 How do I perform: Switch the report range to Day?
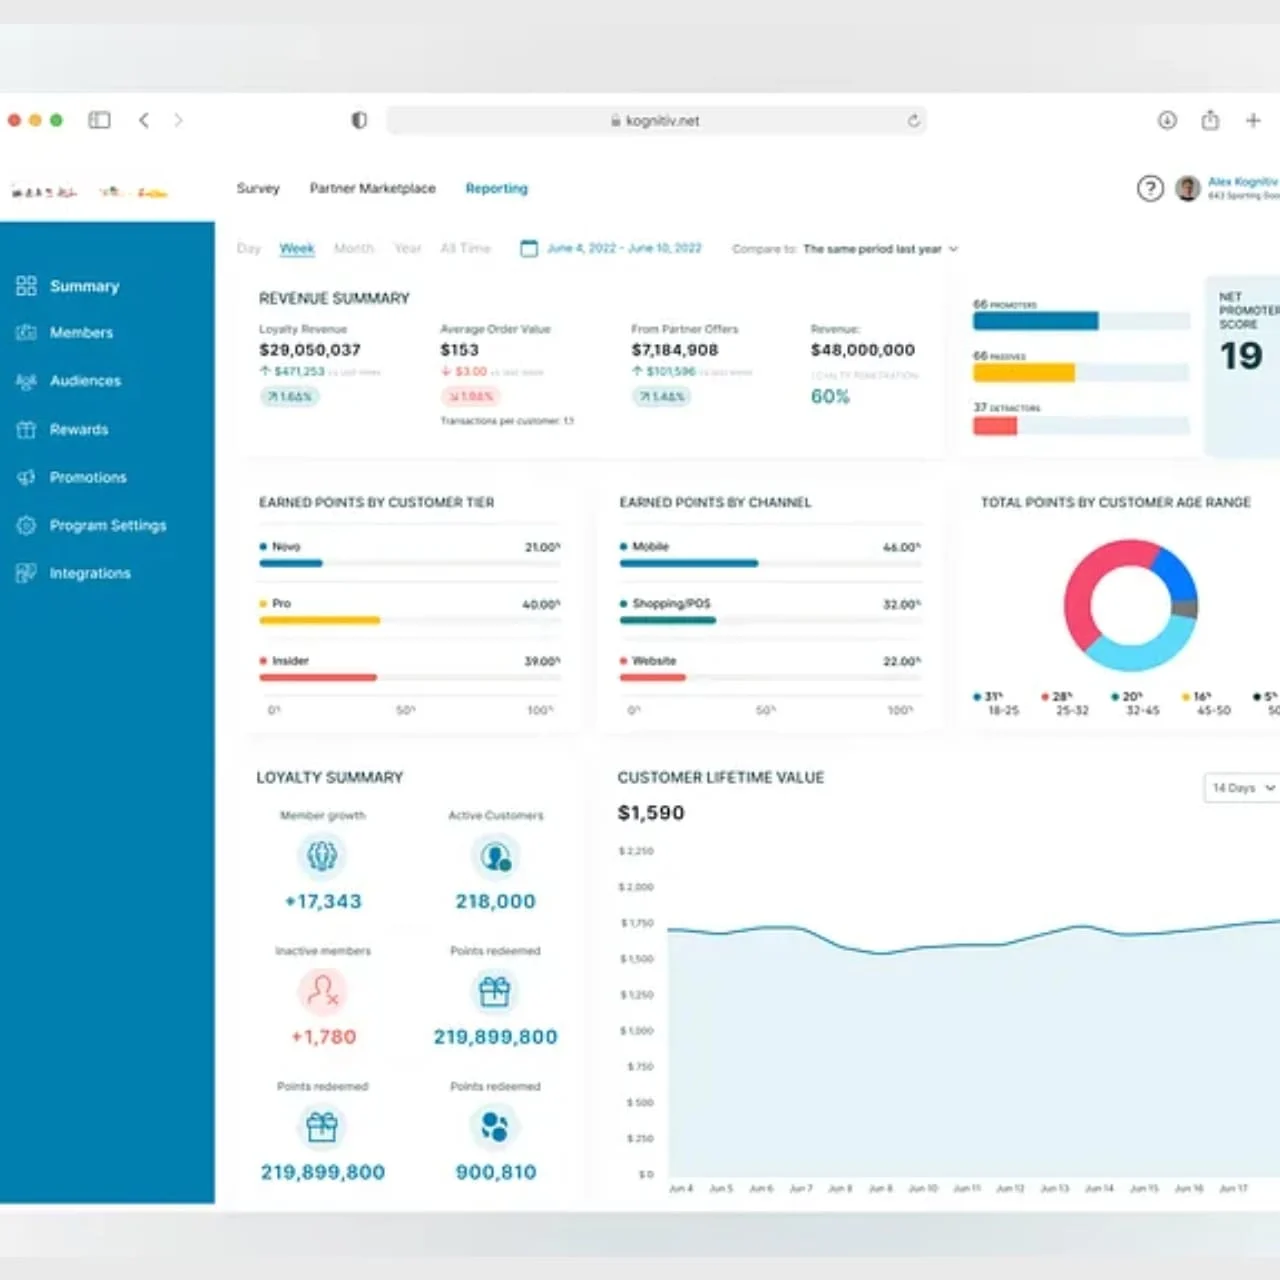point(248,248)
